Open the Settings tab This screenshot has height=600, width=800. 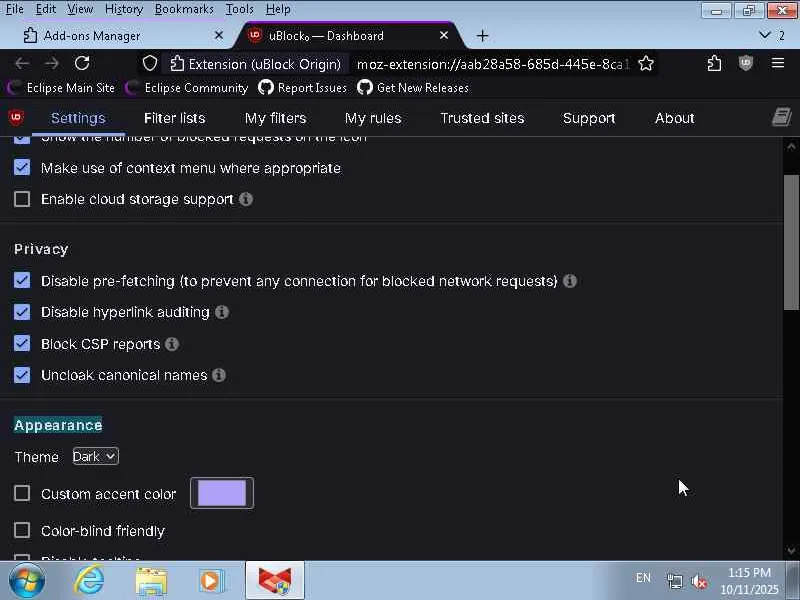[x=78, y=118]
